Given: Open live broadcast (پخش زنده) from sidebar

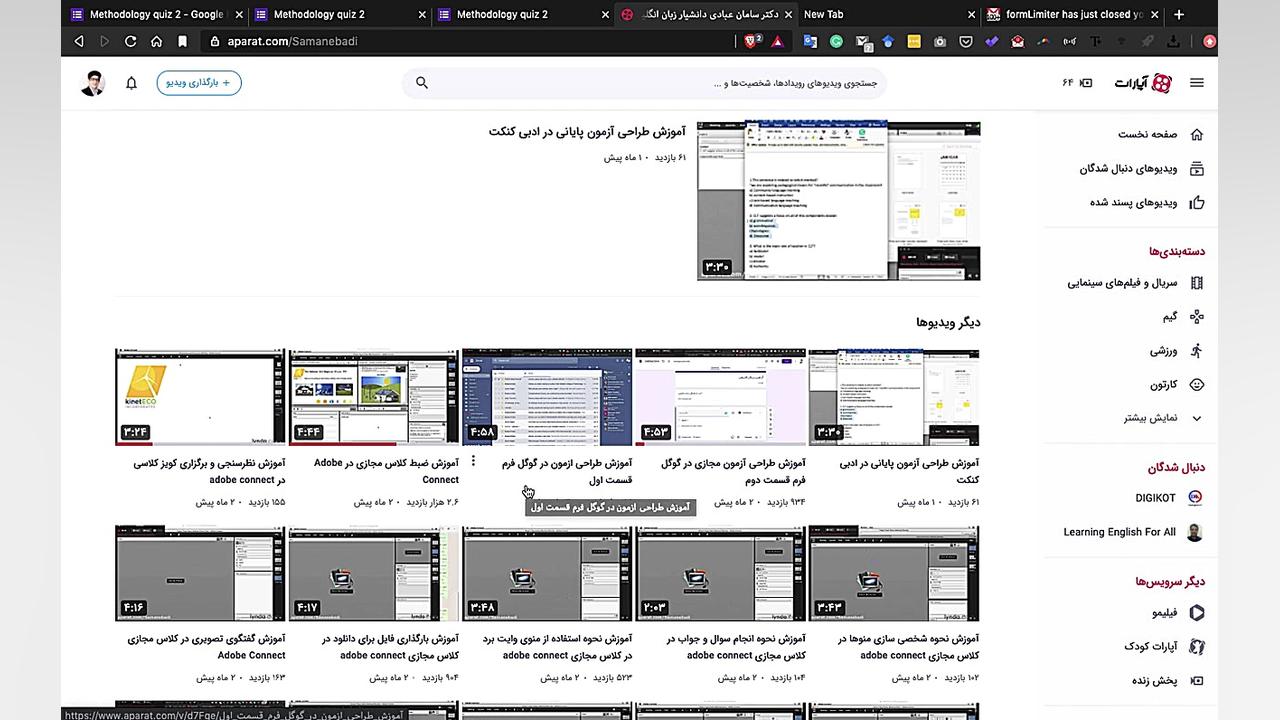Looking at the screenshot, I should coord(1196,680).
